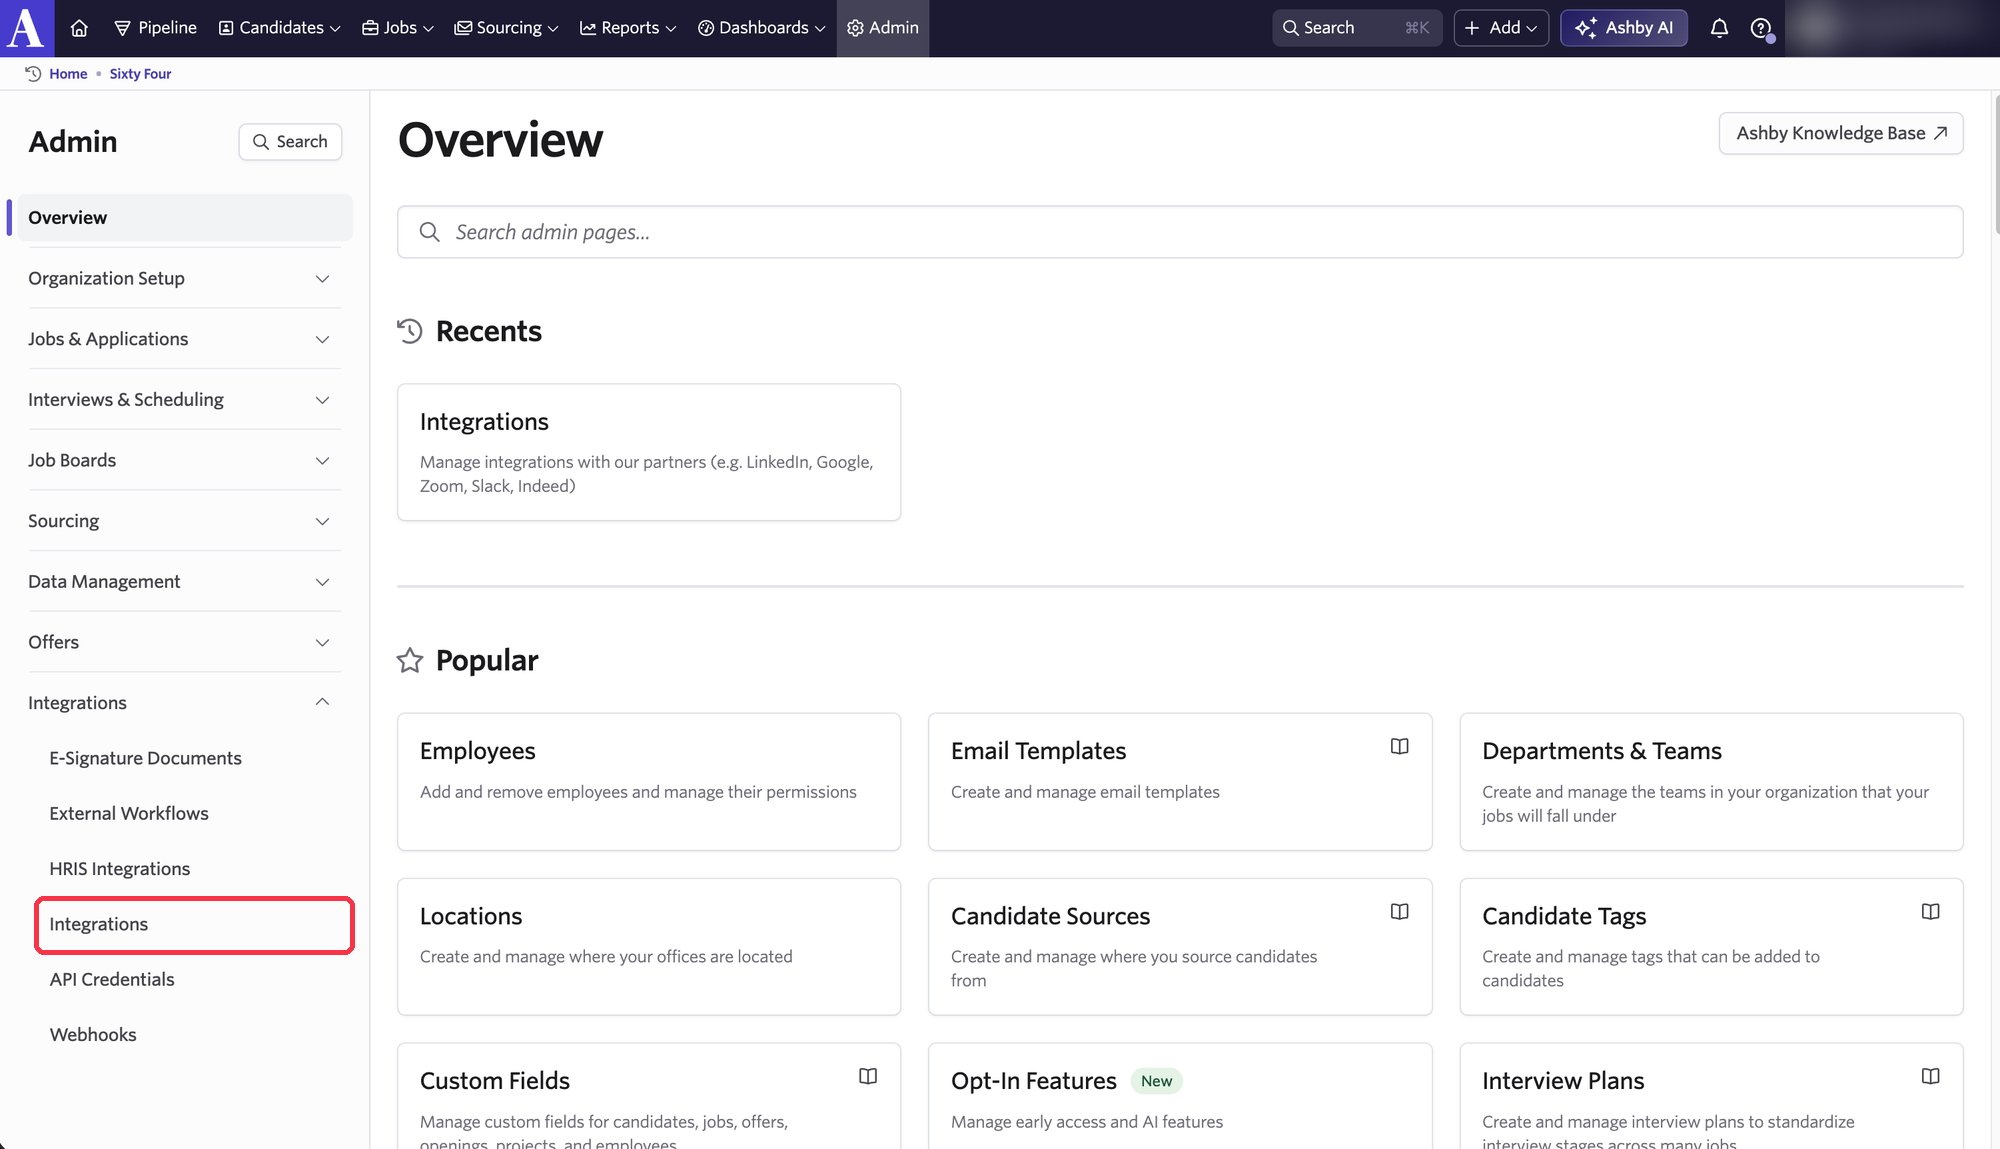Click the Search button in Admin sidebar
Image resolution: width=2000 pixels, height=1149 pixels.
[x=290, y=142]
